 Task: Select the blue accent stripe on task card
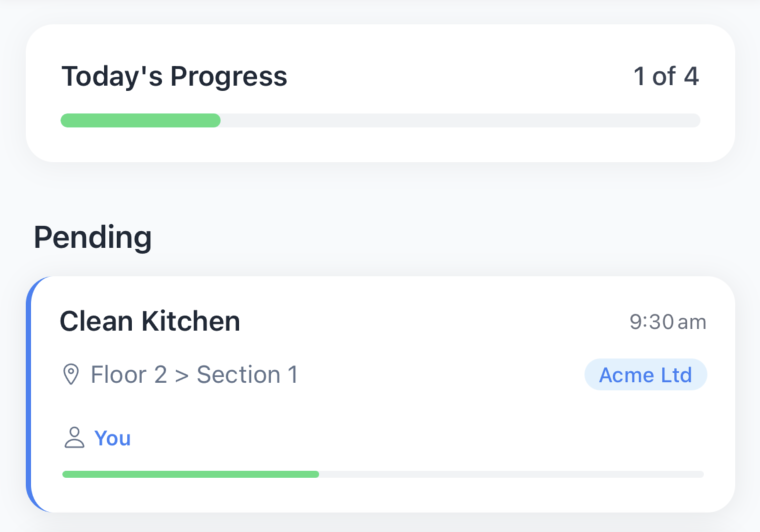29,394
